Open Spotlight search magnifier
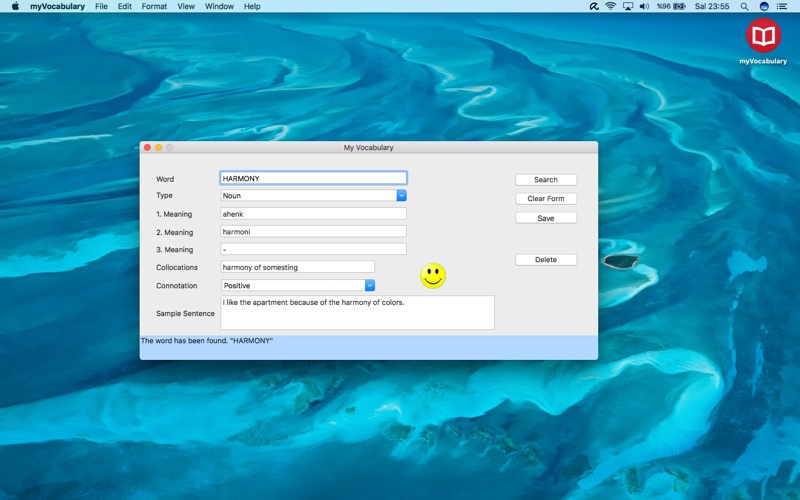Viewport: 800px width, 500px height. click(744, 6)
